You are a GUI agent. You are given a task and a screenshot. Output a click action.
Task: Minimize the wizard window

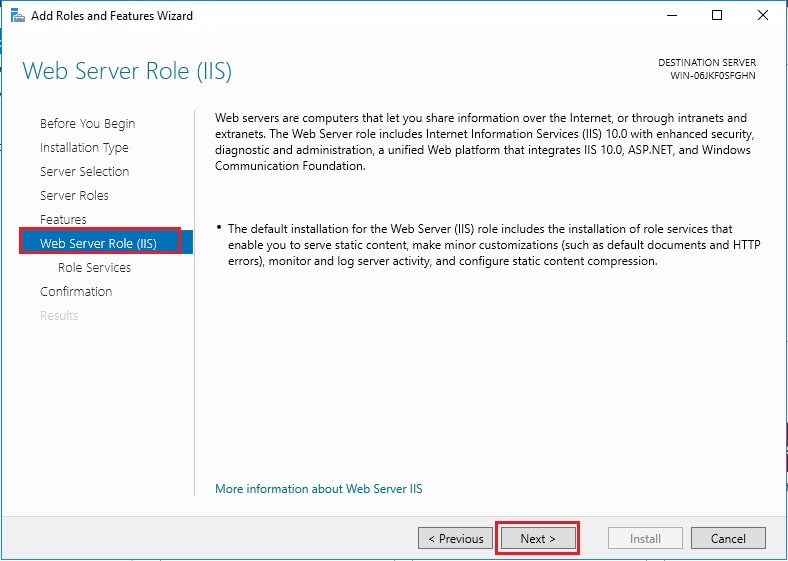tap(672, 16)
